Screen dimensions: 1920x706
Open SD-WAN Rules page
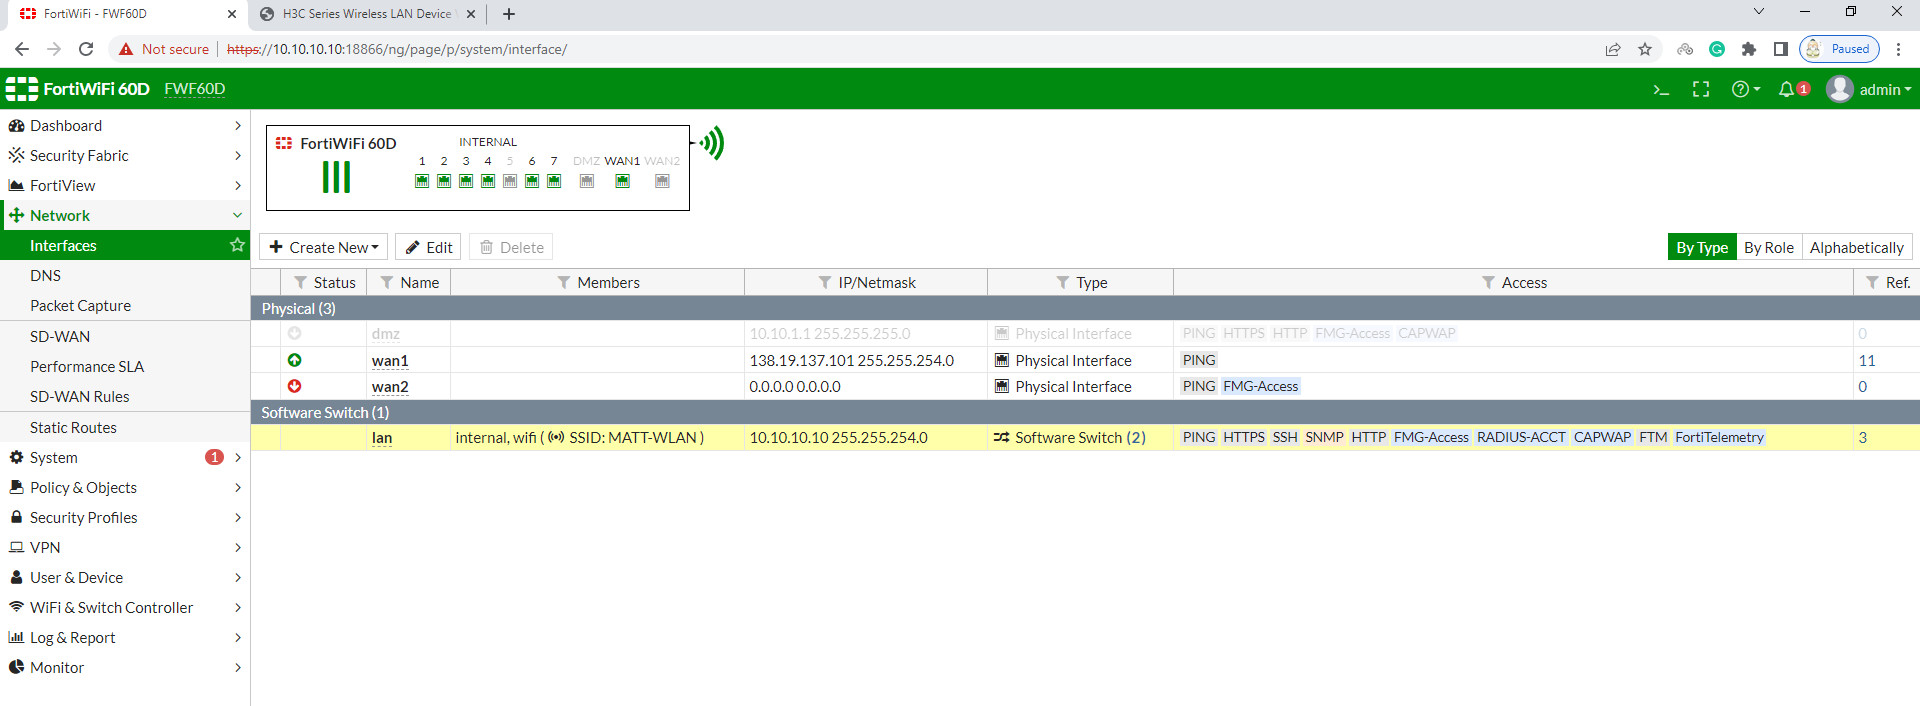(x=125, y=396)
